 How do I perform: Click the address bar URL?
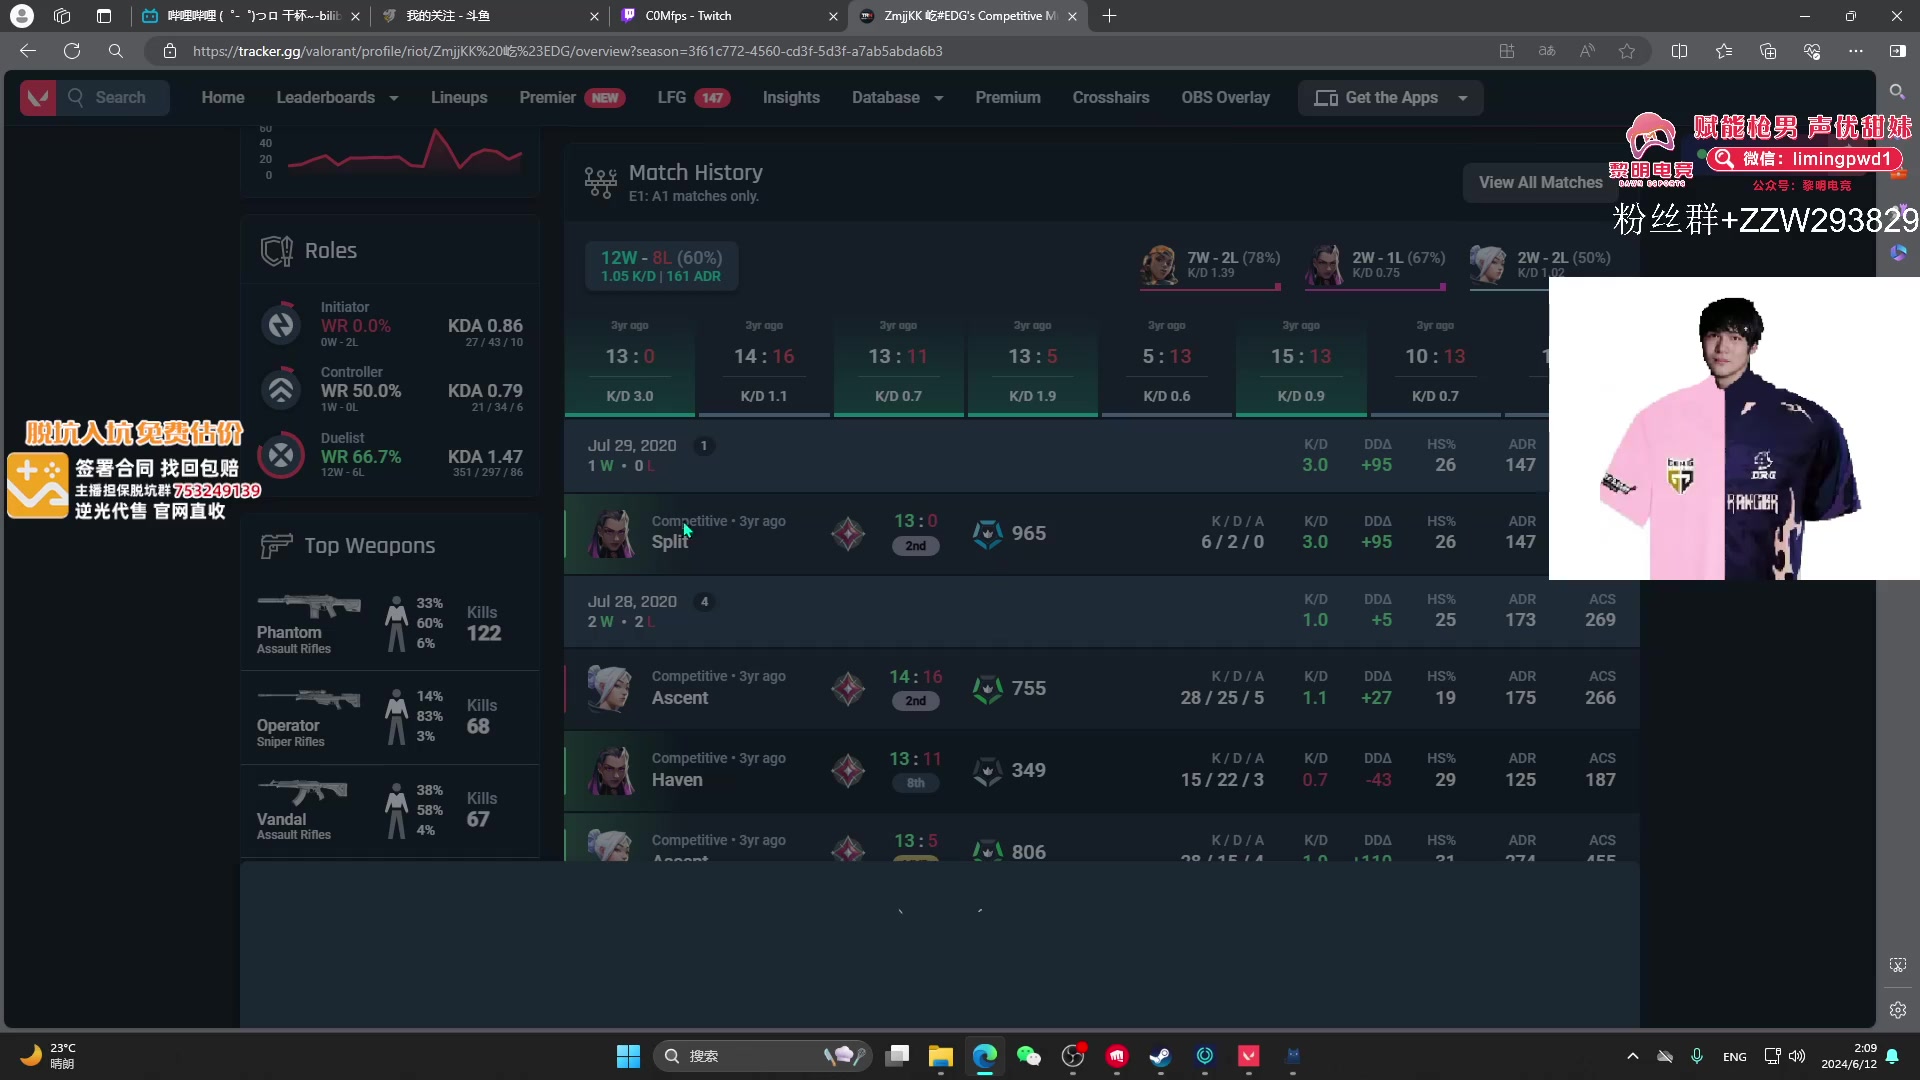tap(567, 51)
